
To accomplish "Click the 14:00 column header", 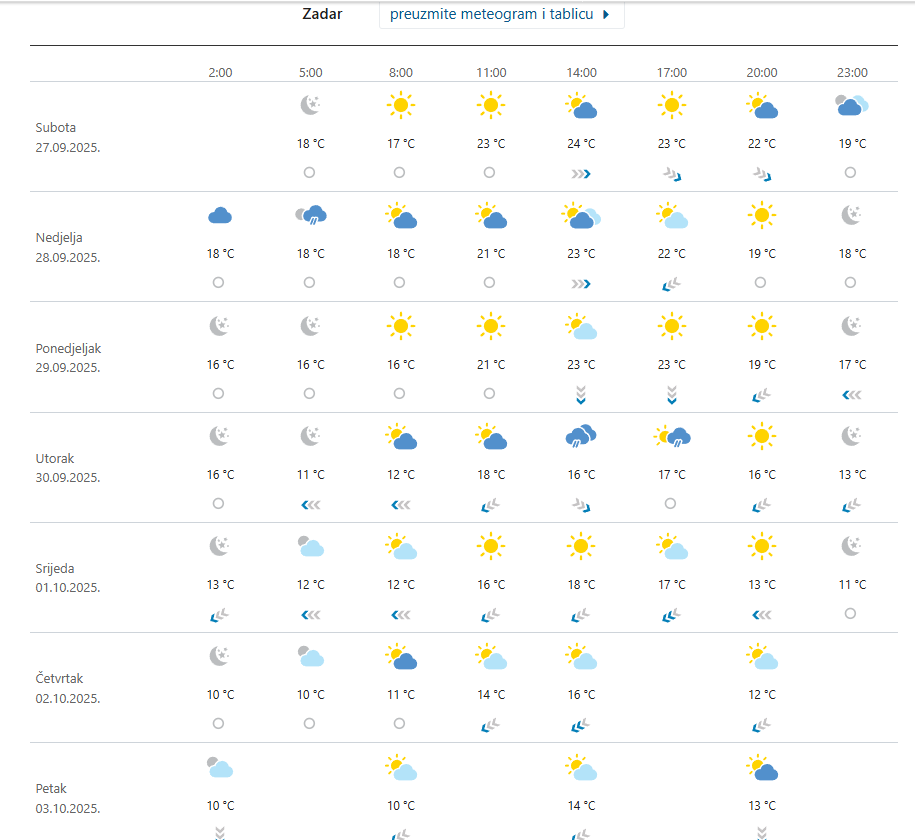I will point(581,73).
